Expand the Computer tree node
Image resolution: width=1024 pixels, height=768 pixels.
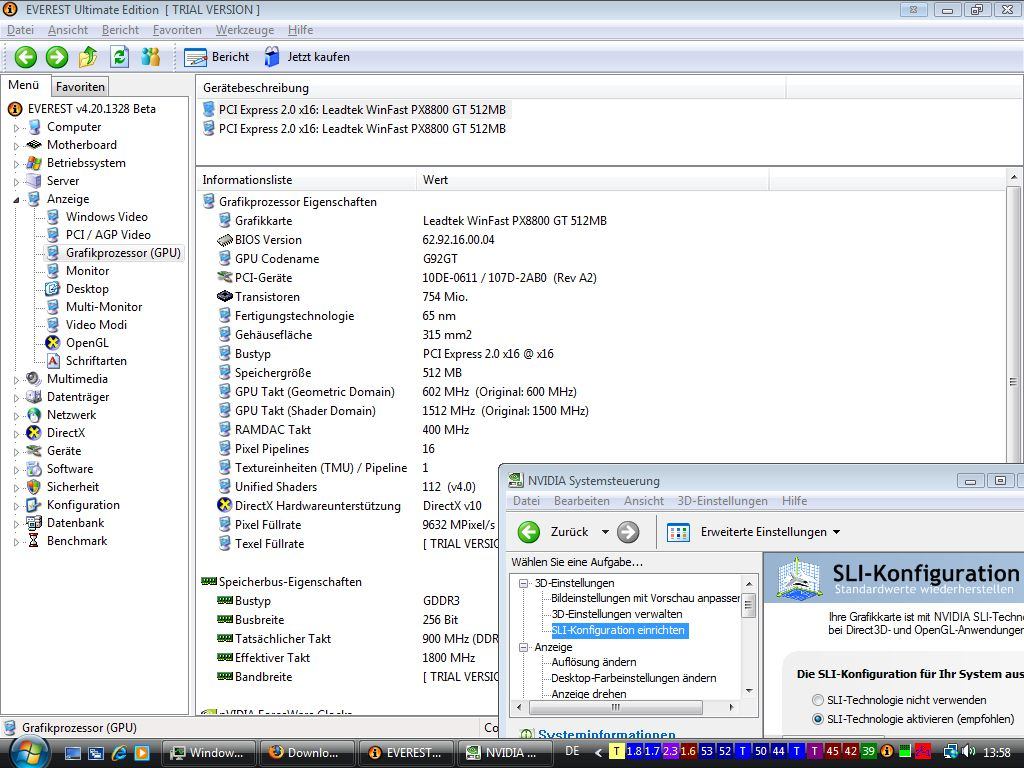16,128
